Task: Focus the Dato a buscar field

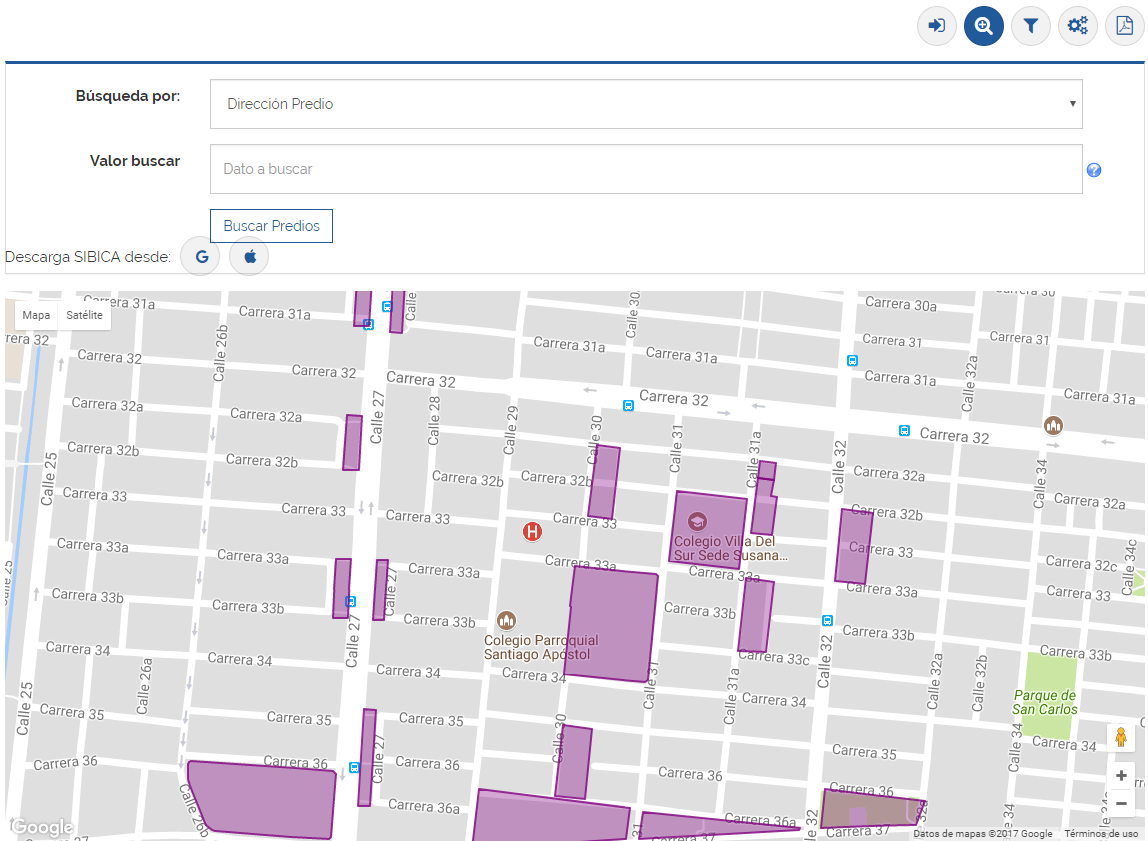Action: tap(646, 169)
